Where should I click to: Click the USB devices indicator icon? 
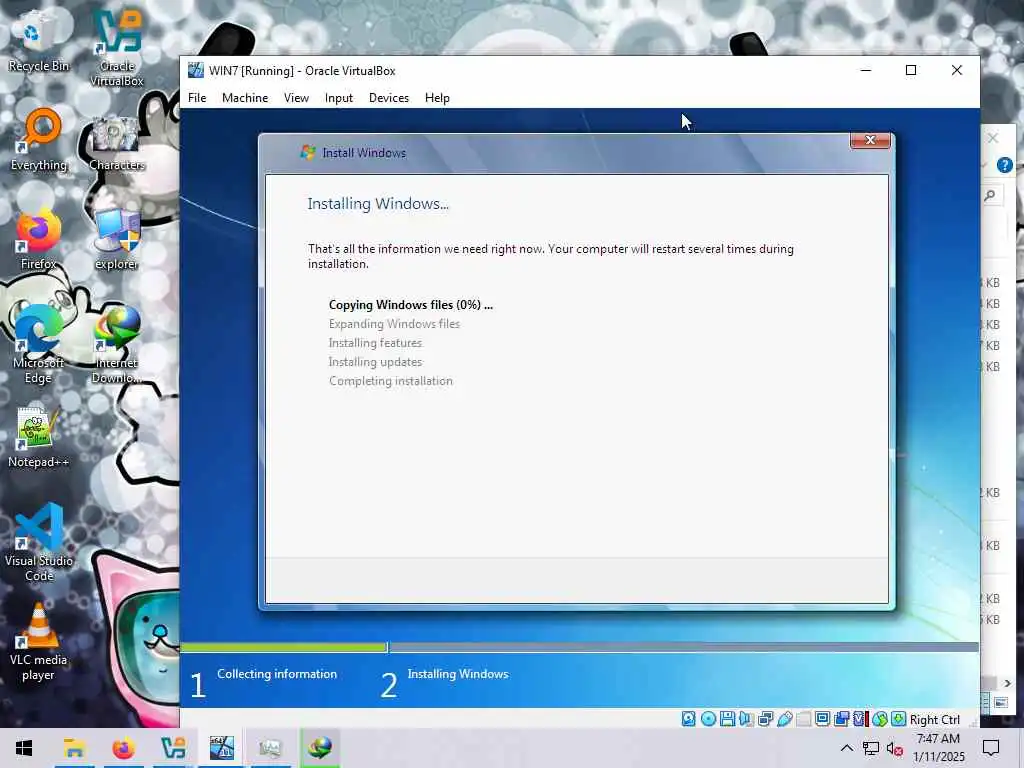pyautogui.click(x=784, y=719)
